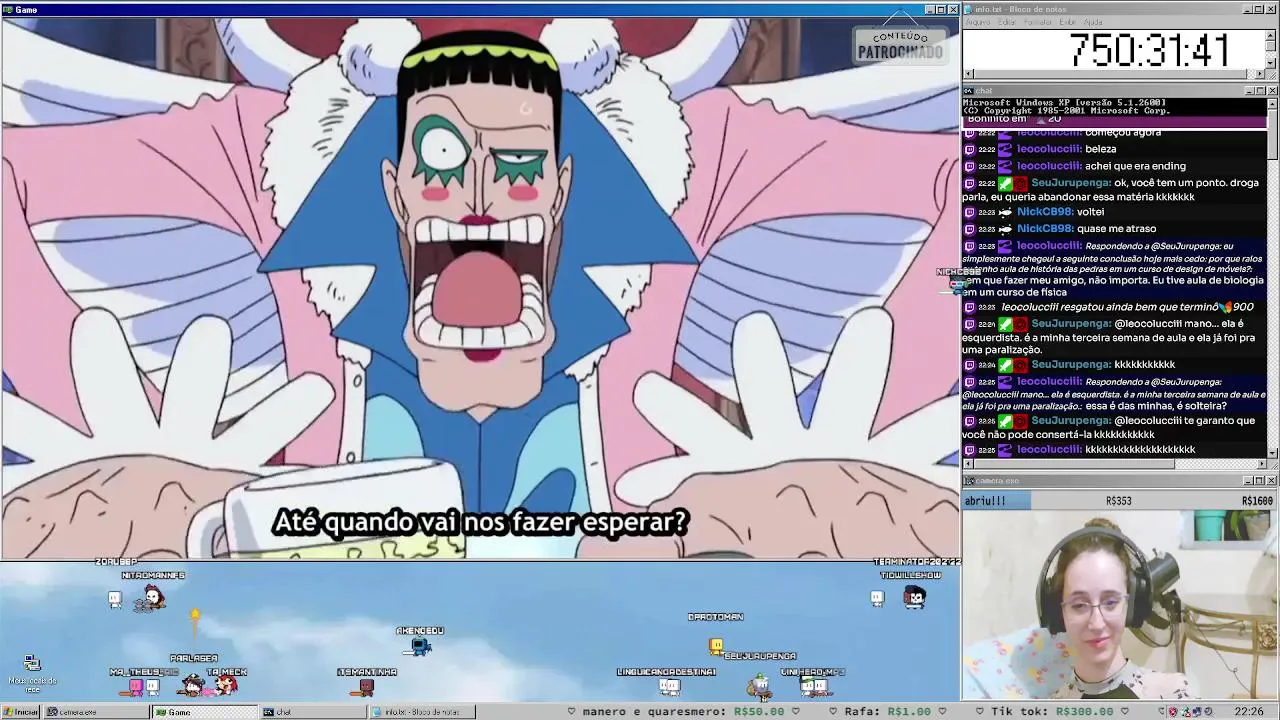Screen dimensions: 1280x720
Task: Close the chat console window
Action: tap(1271, 90)
